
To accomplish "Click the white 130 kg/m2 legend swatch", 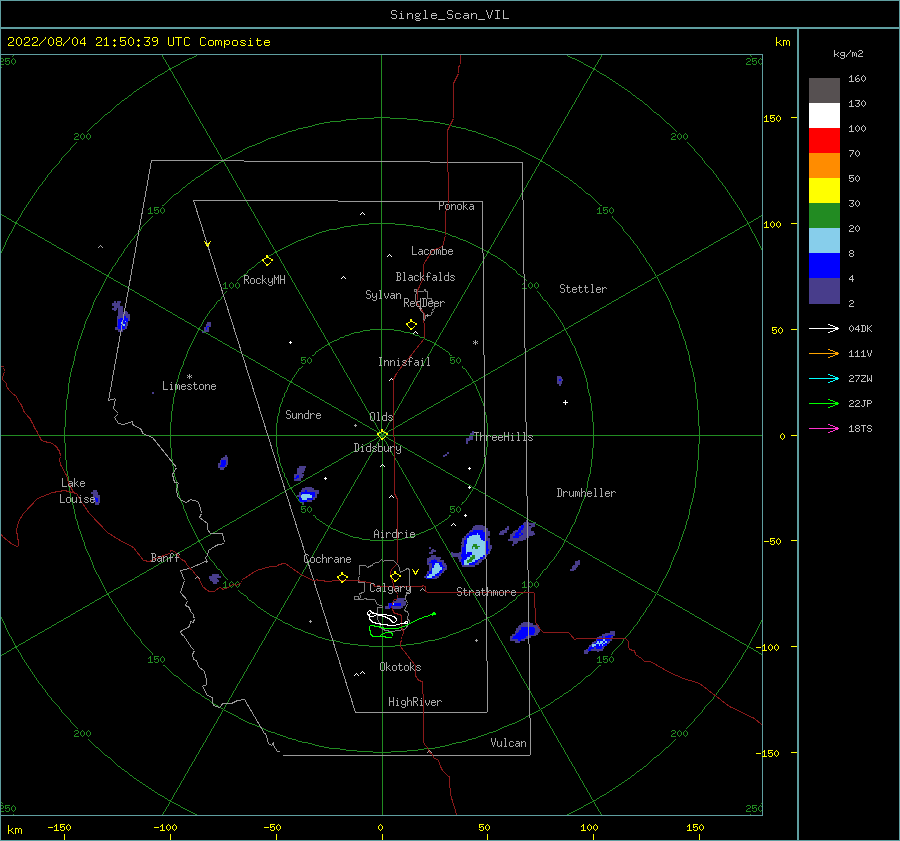I will [824, 115].
